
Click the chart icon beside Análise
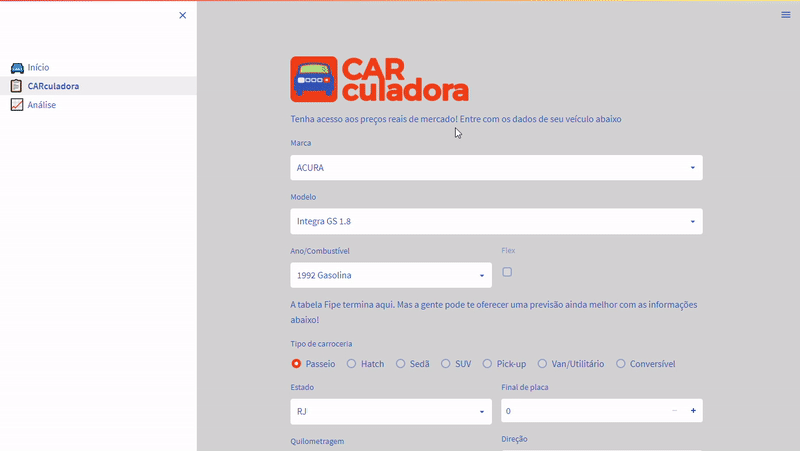[x=17, y=105]
